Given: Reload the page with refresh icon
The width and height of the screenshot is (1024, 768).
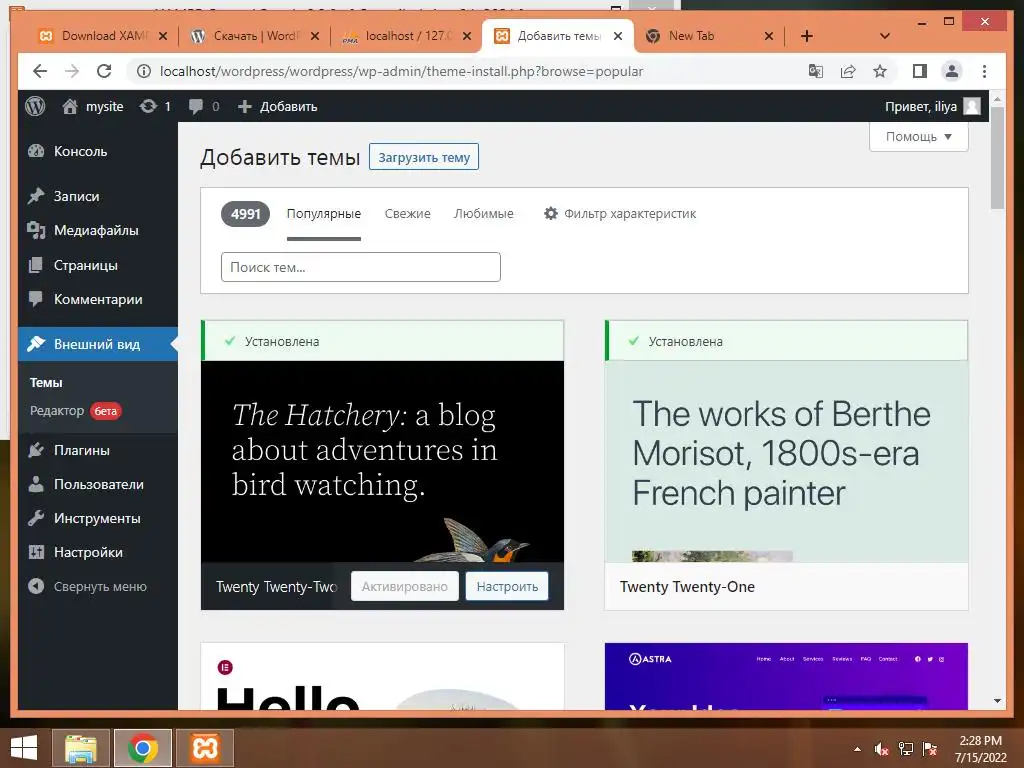Looking at the screenshot, I should coord(104,71).
